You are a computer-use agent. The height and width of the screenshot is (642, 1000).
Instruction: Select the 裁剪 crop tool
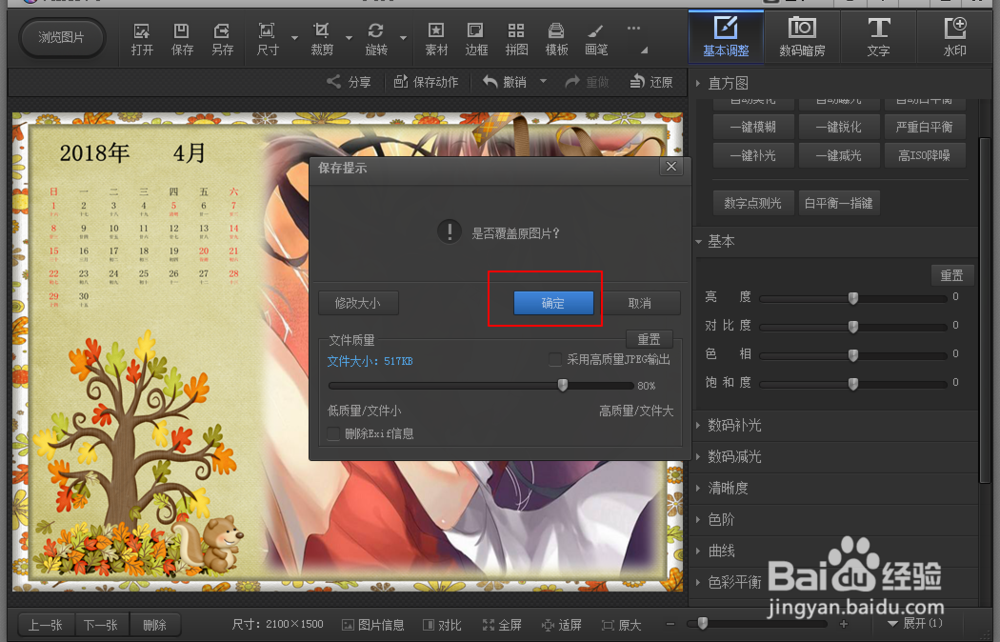click(x=321, y=39)
